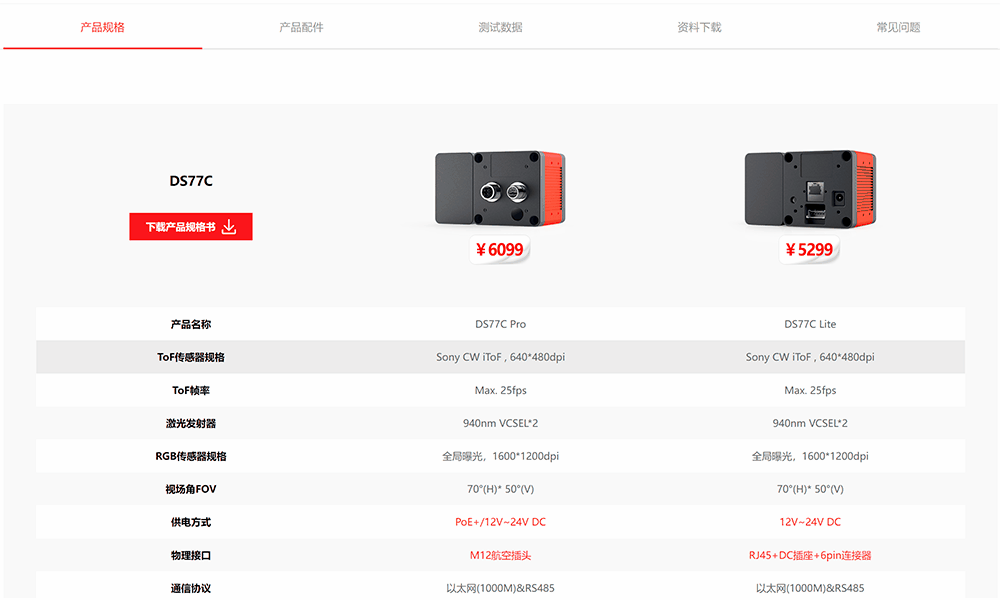Click the DS77C Lite name cell
The image size is (1000, 600).
810,324
